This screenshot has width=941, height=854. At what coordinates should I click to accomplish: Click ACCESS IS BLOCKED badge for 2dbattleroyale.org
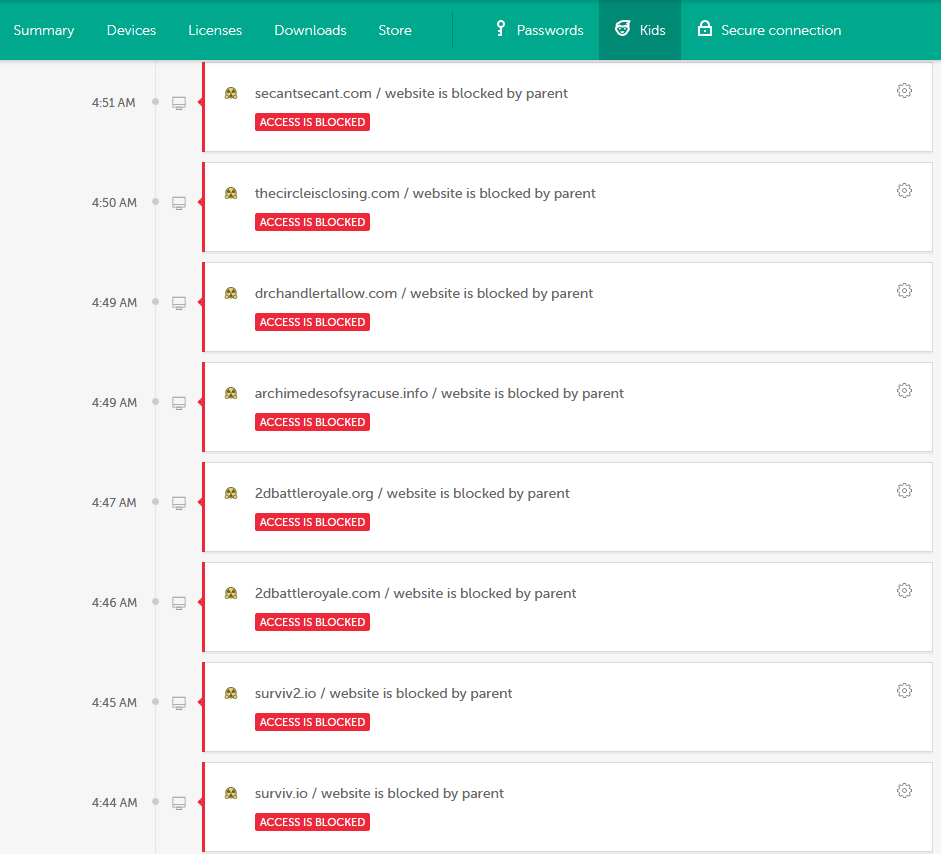312,522
